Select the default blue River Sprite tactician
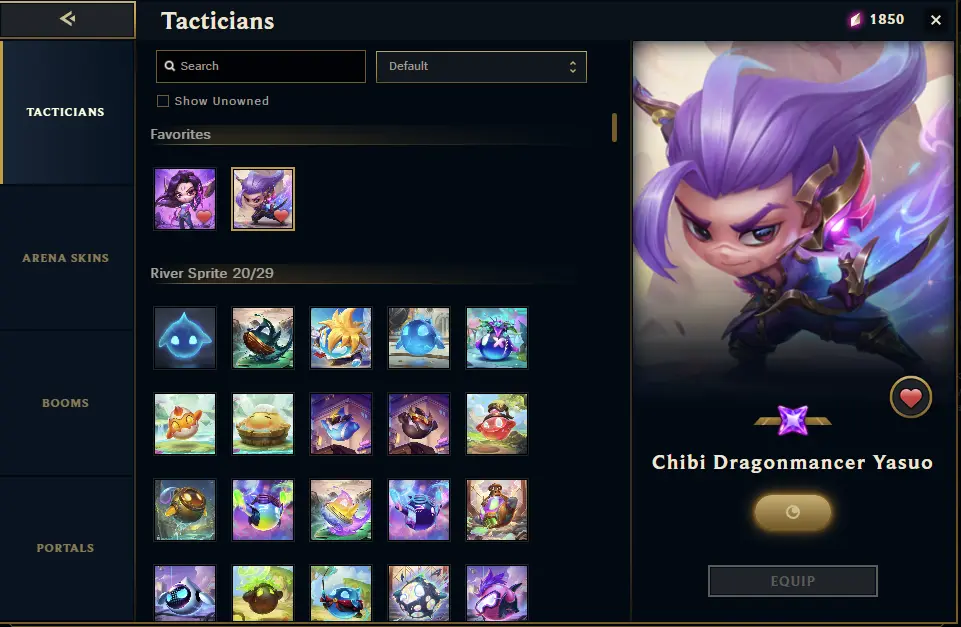961x627 pixels. (185, 338)
